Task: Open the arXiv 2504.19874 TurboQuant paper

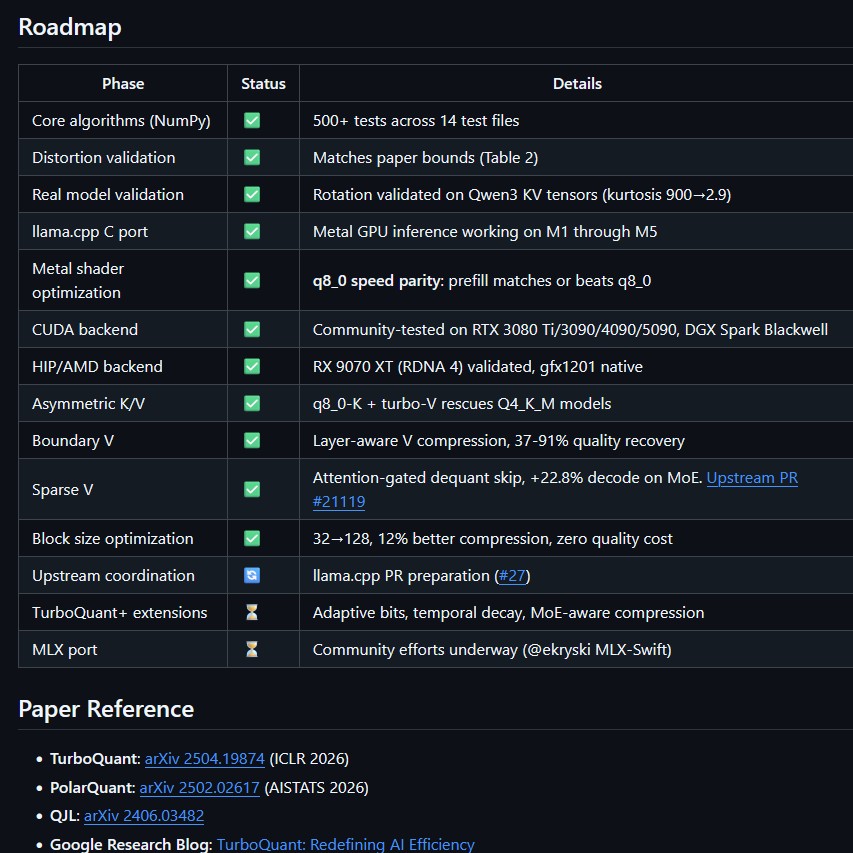Action: click(204, 758)
